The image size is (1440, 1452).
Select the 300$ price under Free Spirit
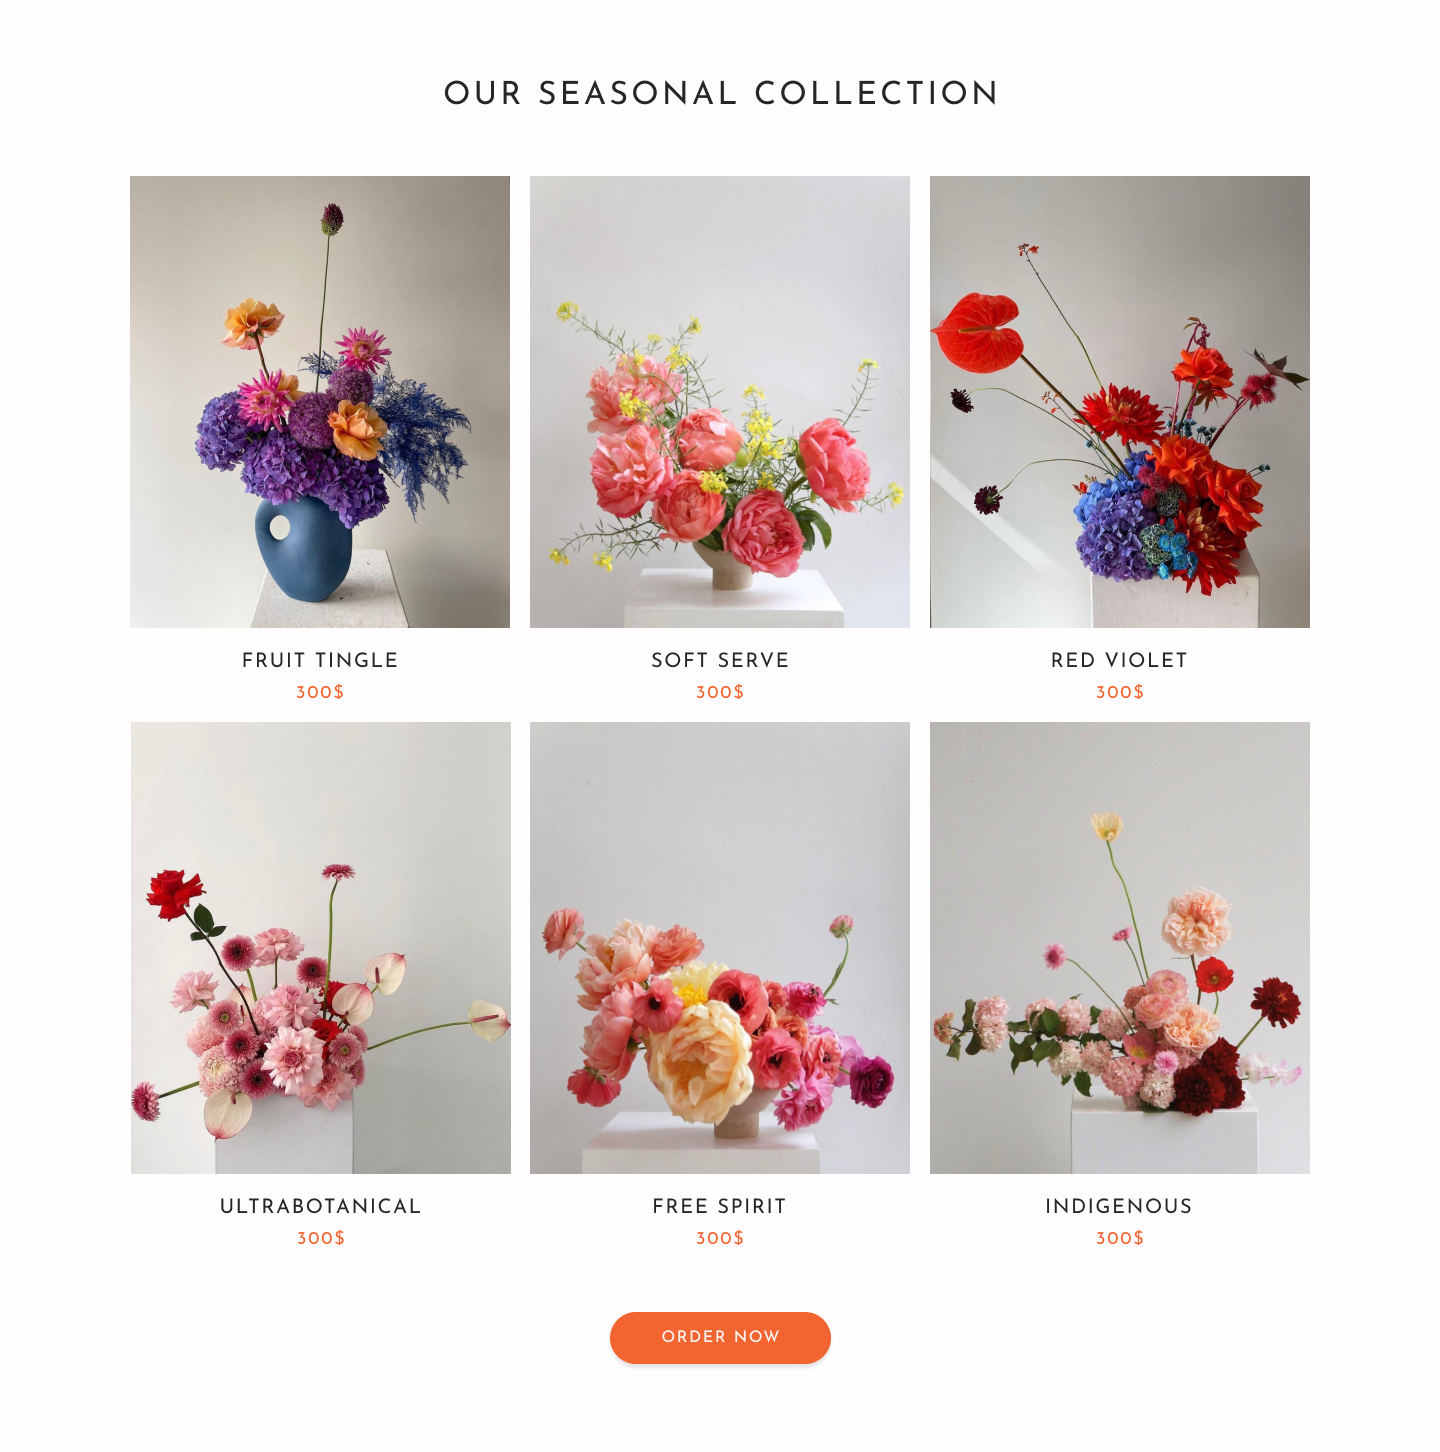pos(720,1238)
